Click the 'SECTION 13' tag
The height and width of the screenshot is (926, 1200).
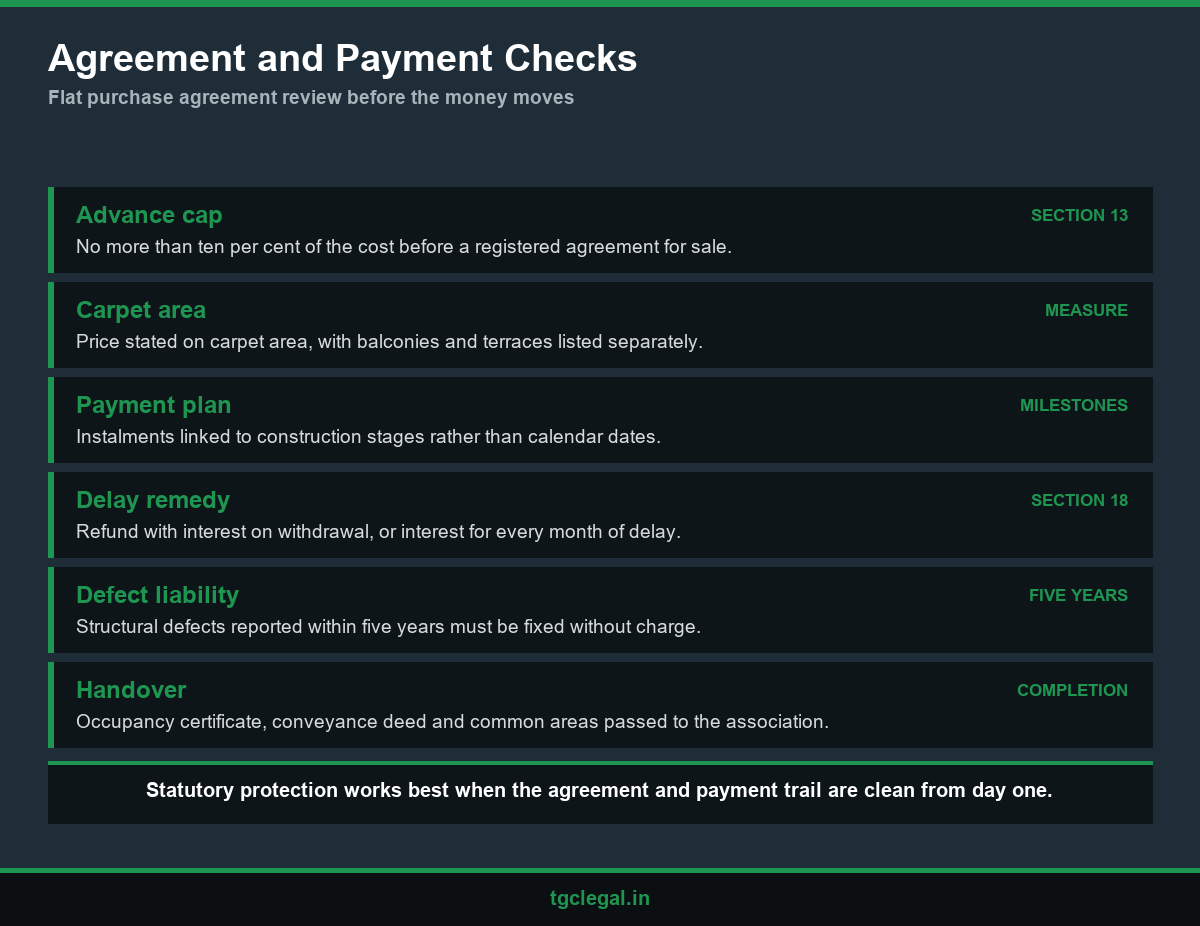[x=1079, y=215]
